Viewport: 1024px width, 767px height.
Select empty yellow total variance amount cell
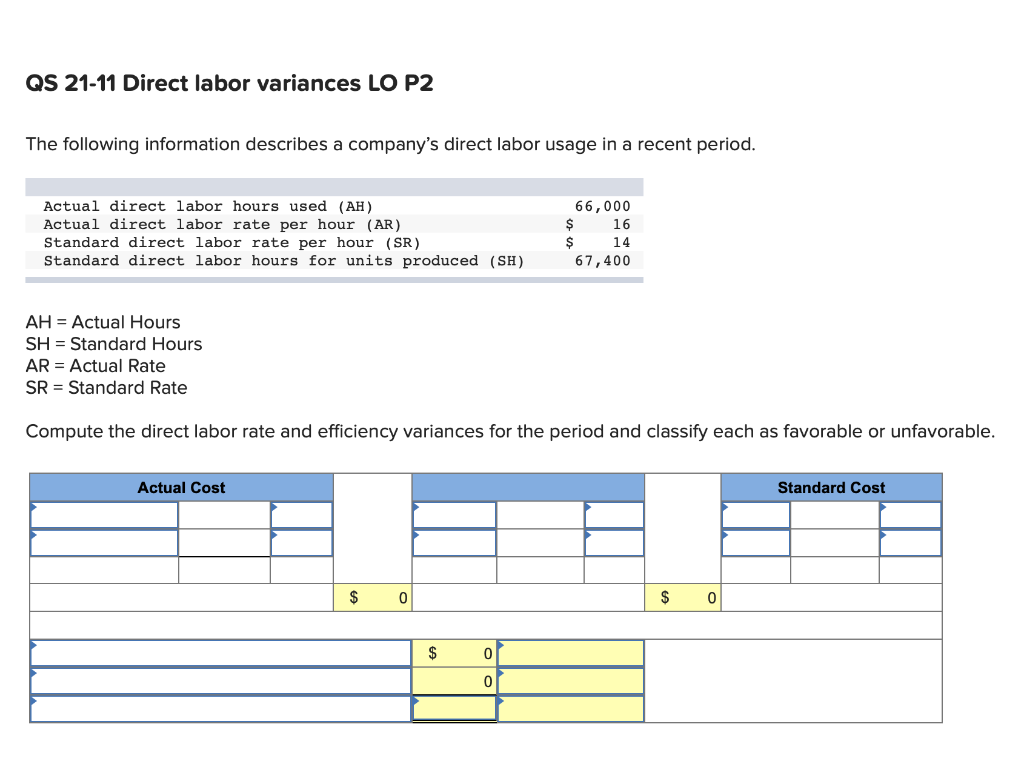pos(455,709)
